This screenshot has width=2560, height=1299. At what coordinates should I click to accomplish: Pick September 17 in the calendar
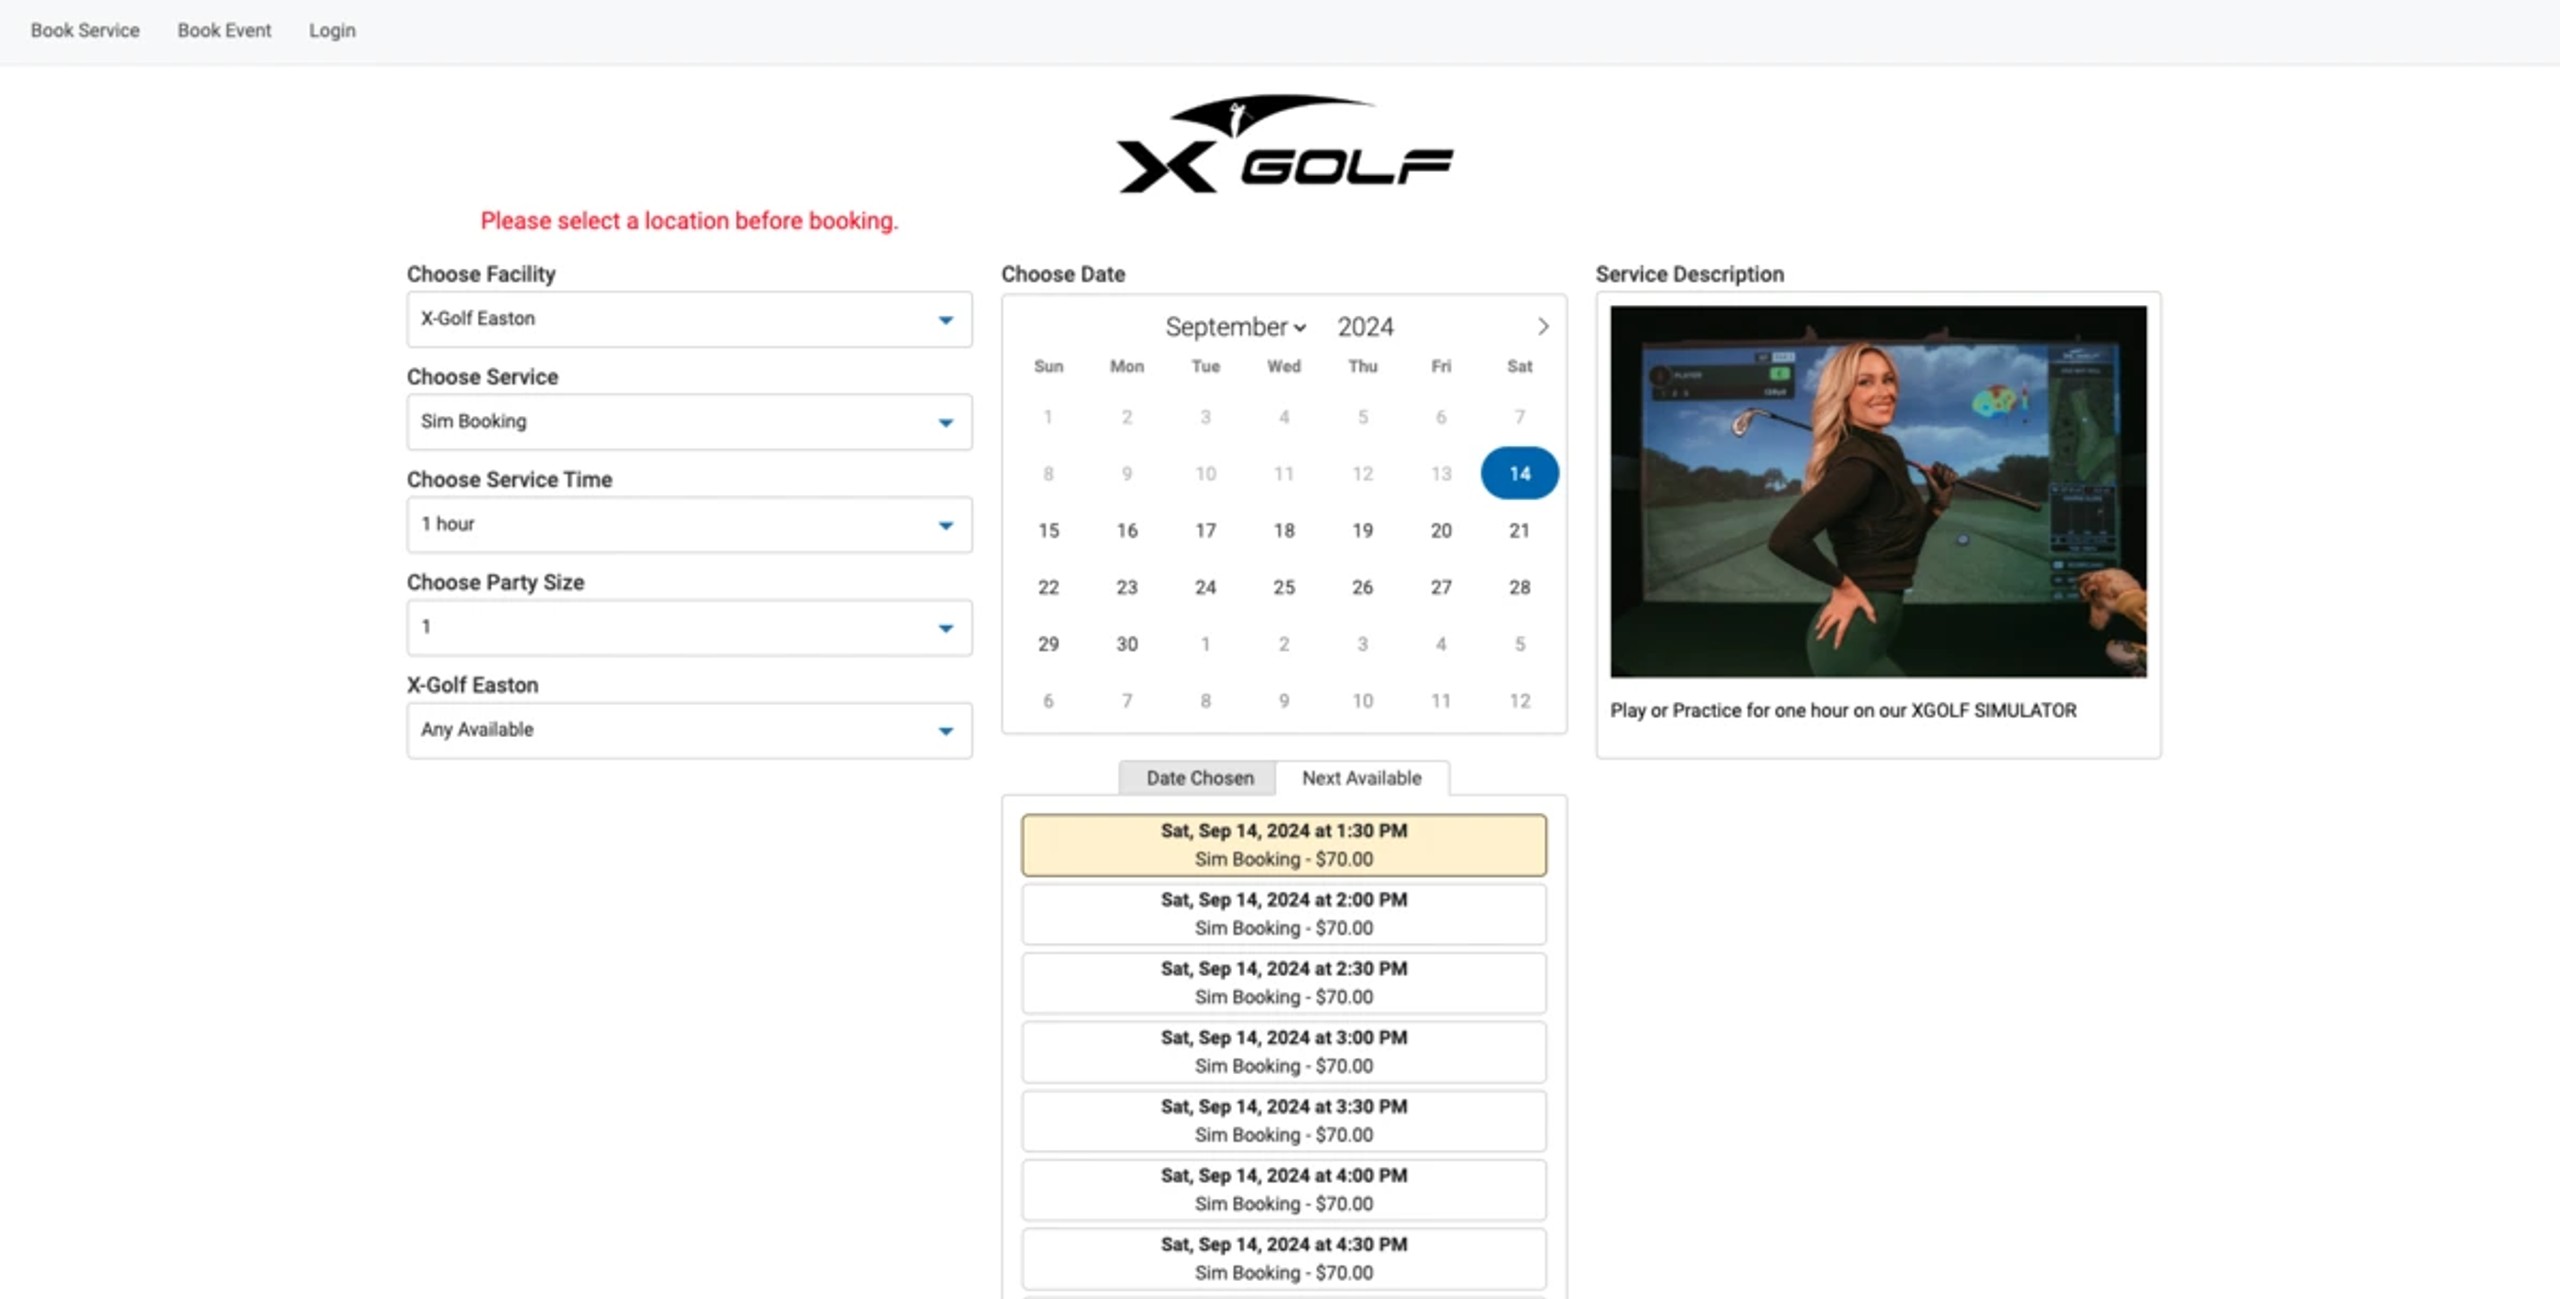[1205, 530]
